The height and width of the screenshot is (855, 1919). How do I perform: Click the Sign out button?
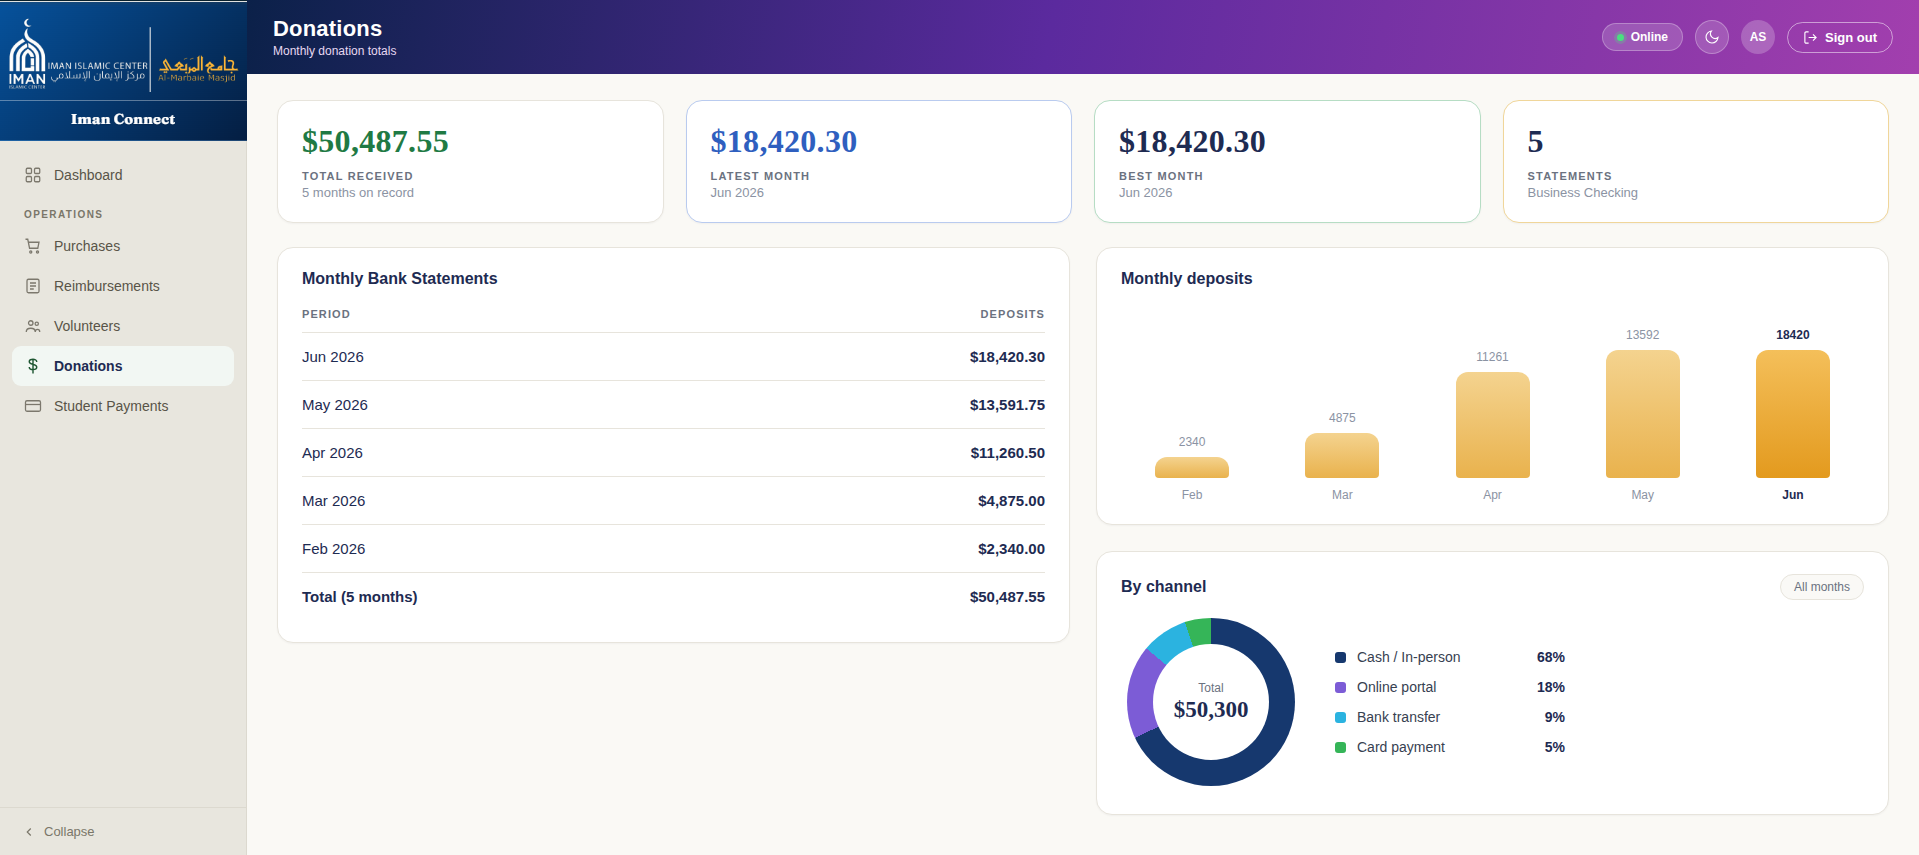click(x=1840, y=37)
